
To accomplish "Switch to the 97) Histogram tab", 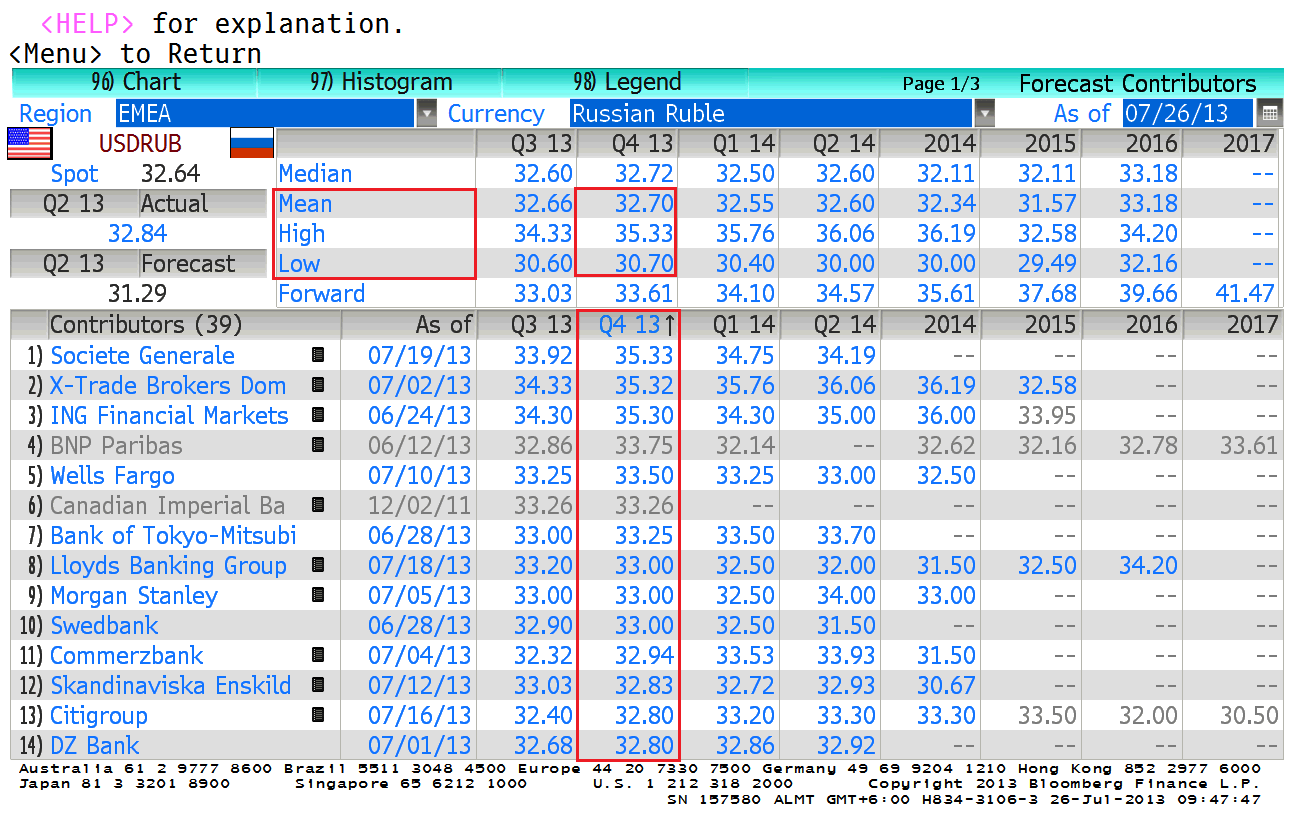I will (x=381, y=82).
